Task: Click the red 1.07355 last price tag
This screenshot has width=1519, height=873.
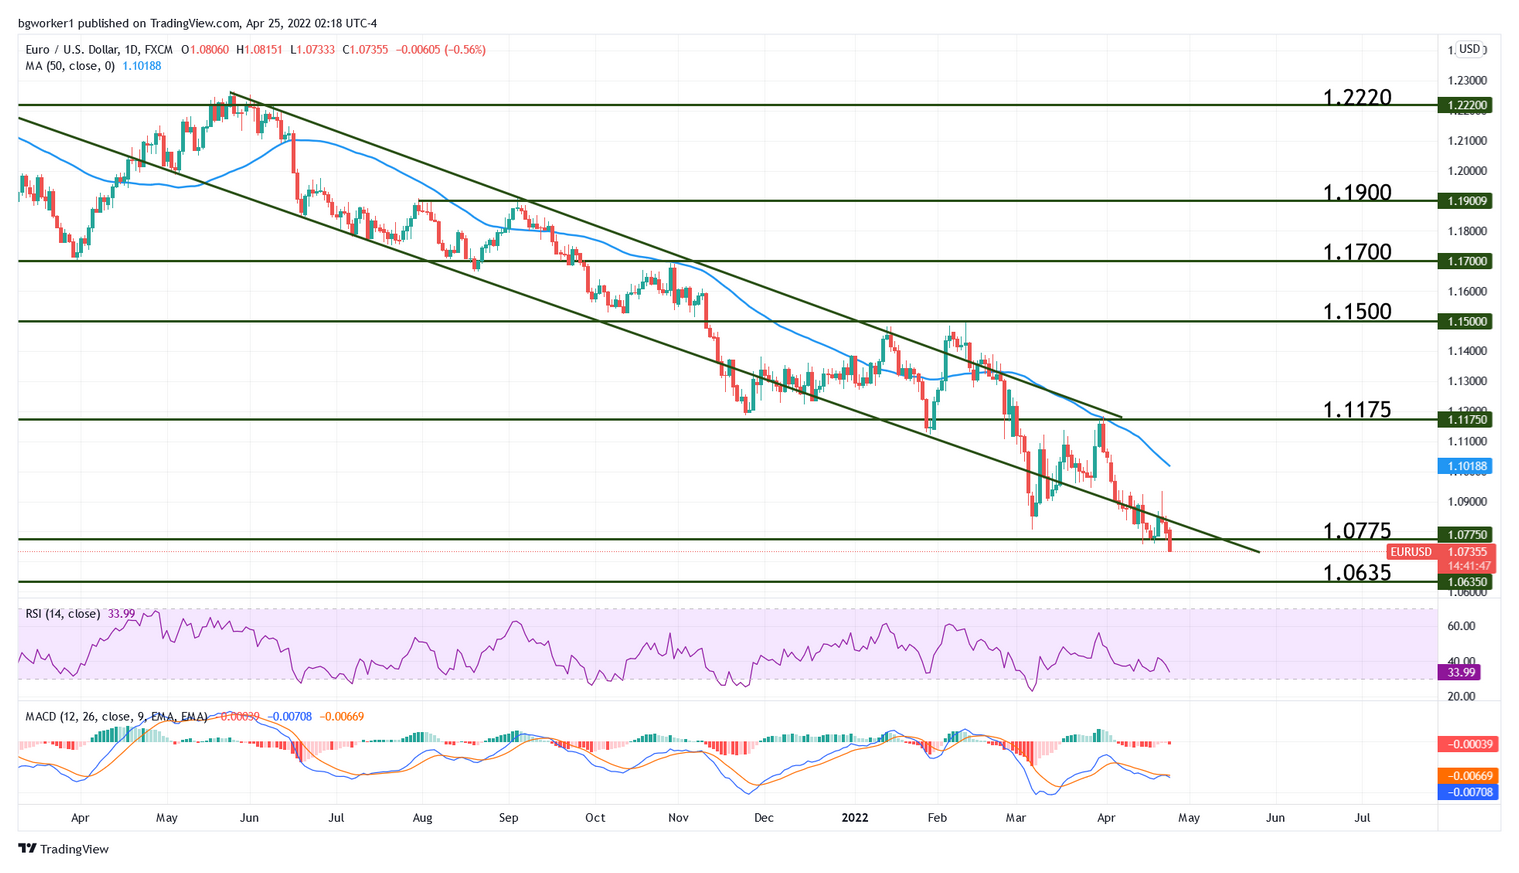Action: [x=1466, y=552]
